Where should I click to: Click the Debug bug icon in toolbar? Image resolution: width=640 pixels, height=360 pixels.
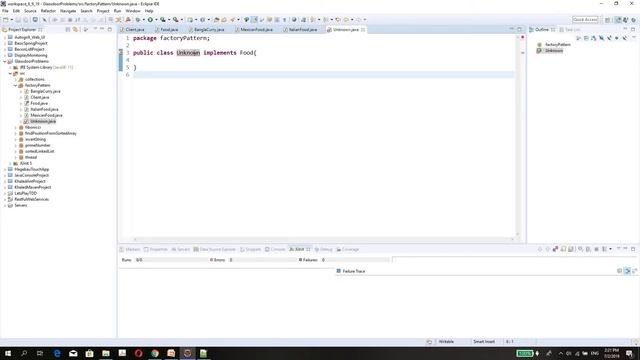(138, 20)
